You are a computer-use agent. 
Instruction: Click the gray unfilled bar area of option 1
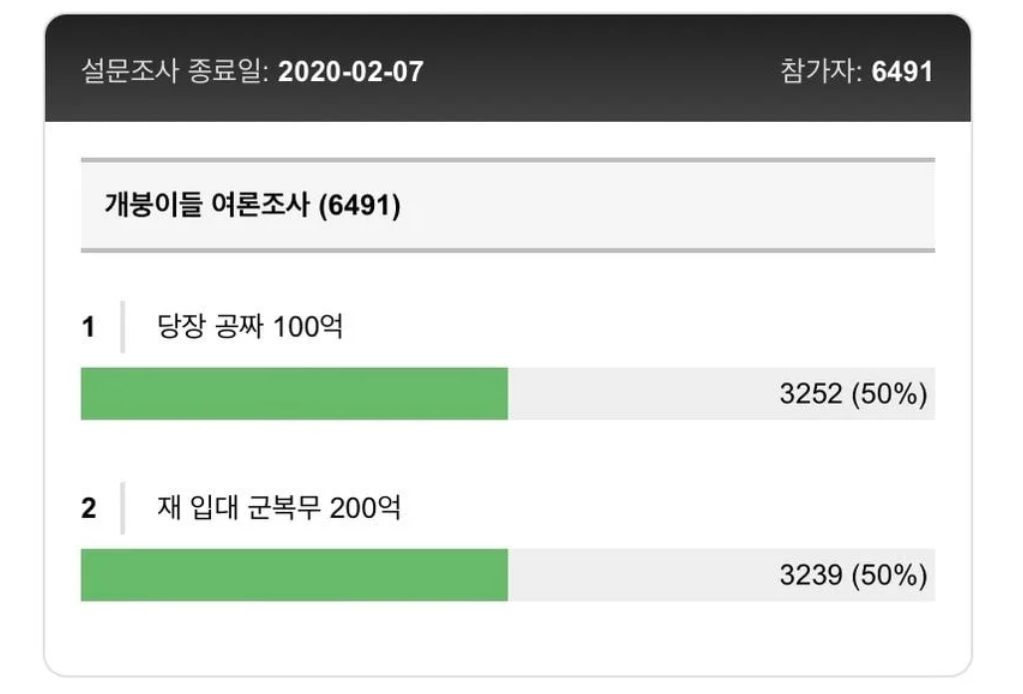tap(640, 393)
